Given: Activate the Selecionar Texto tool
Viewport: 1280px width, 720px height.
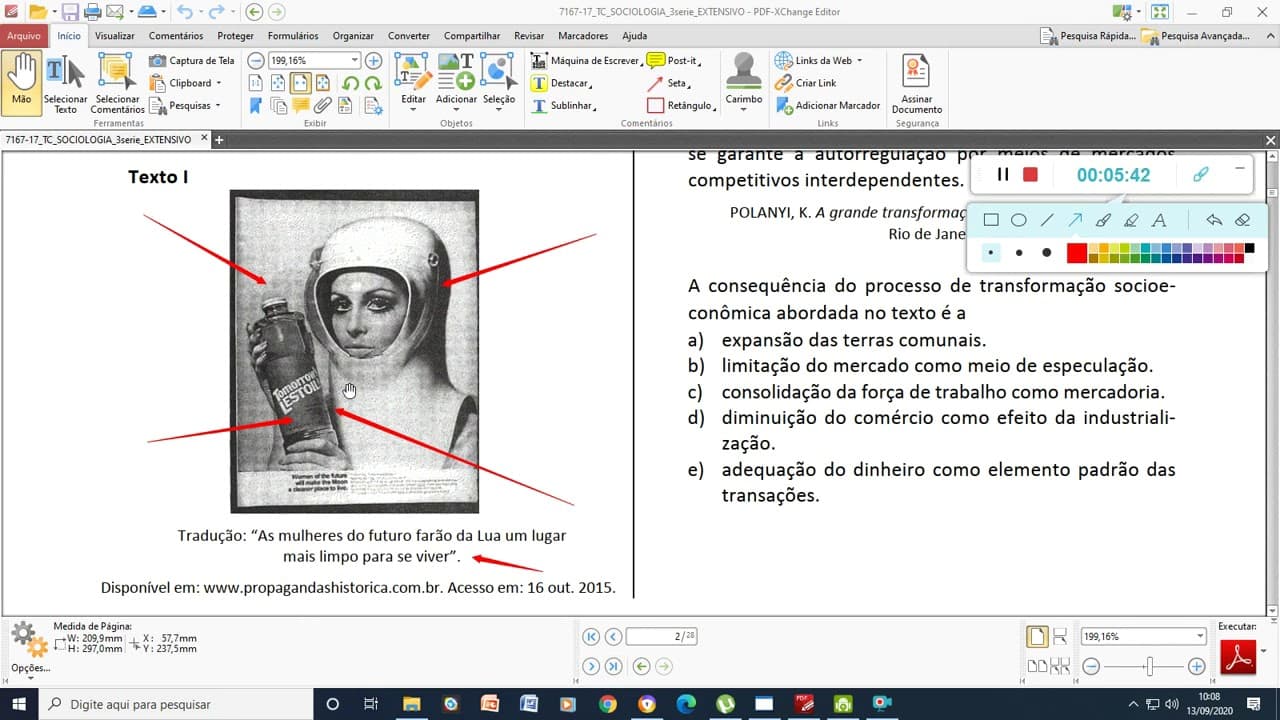Looking at the screenshot, I should click(x=65, y=84).
